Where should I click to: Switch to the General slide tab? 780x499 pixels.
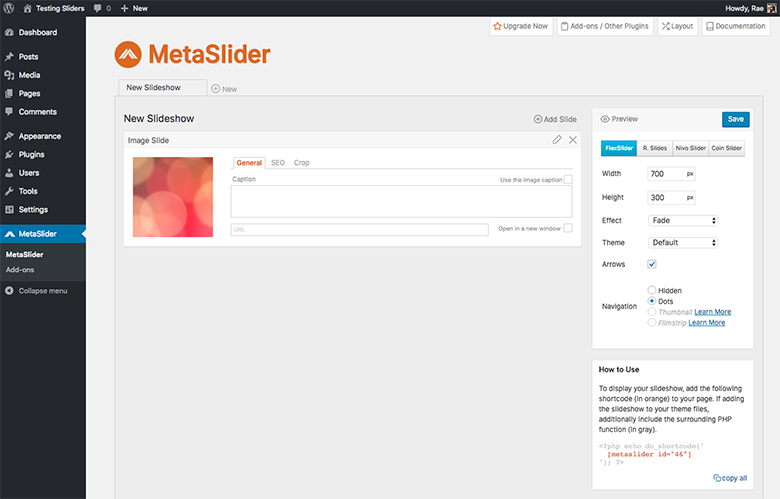pyautogui.click(x=249, y=163)
